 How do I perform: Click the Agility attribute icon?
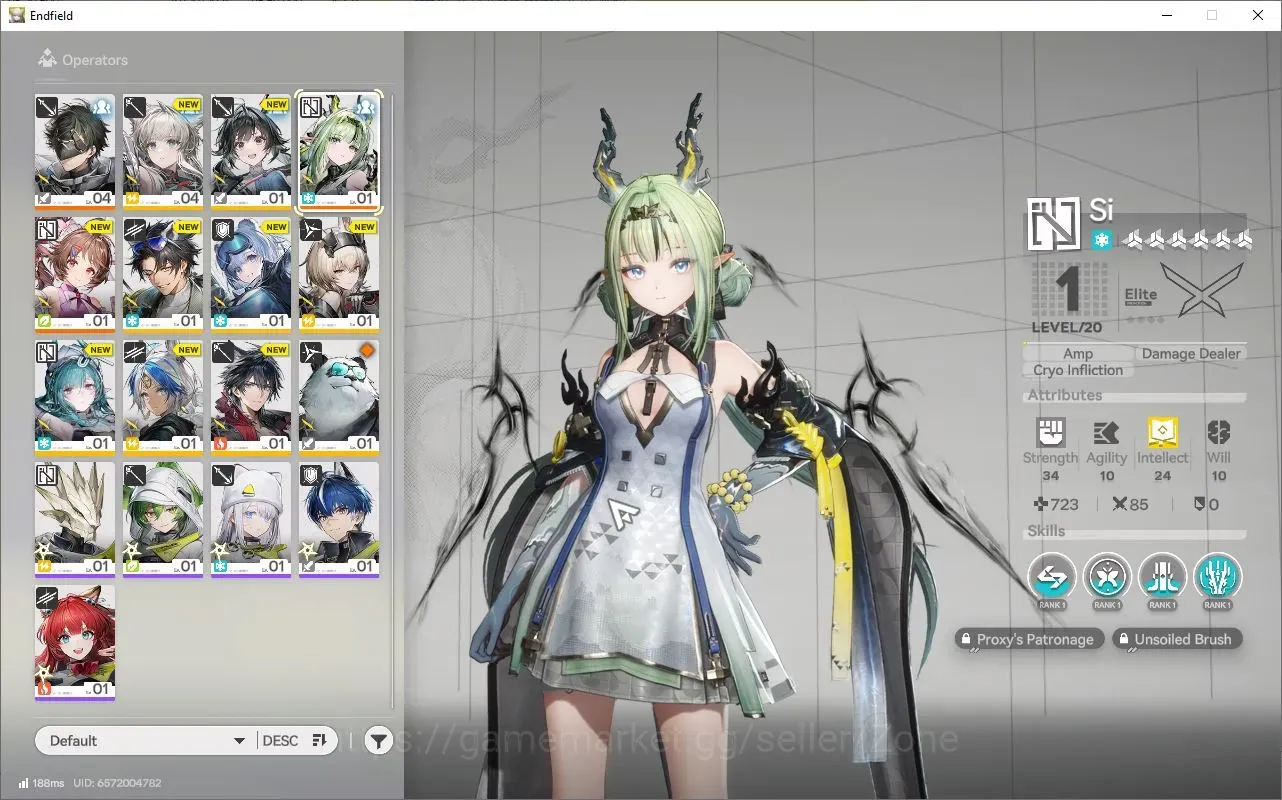point(1106,433)
